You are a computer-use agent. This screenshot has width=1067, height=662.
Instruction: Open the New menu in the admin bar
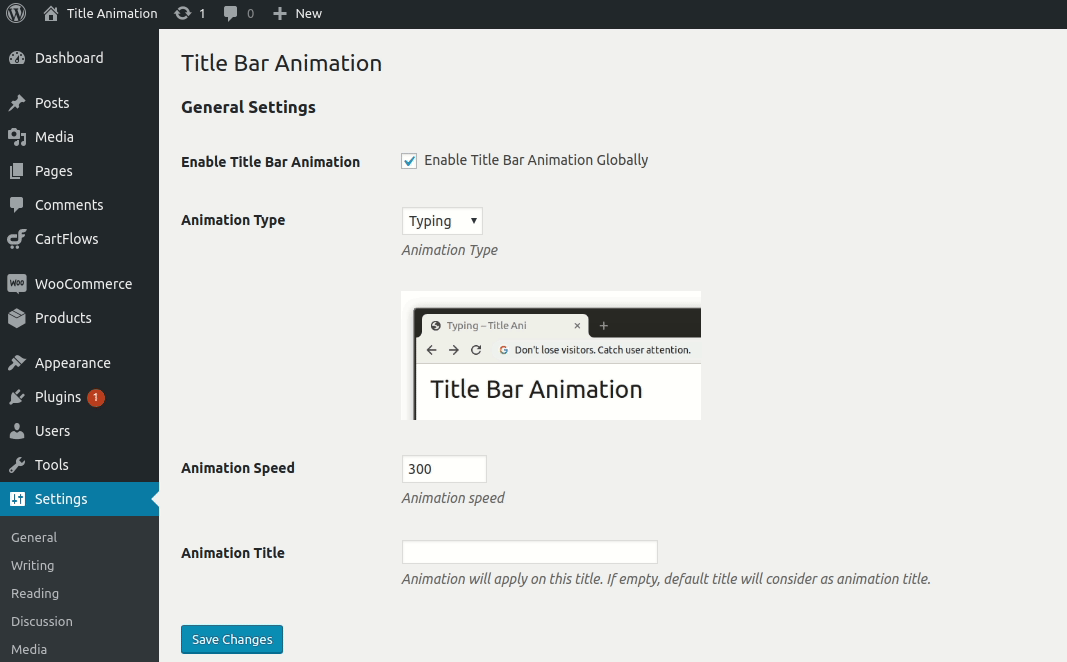tap(297, 13)
